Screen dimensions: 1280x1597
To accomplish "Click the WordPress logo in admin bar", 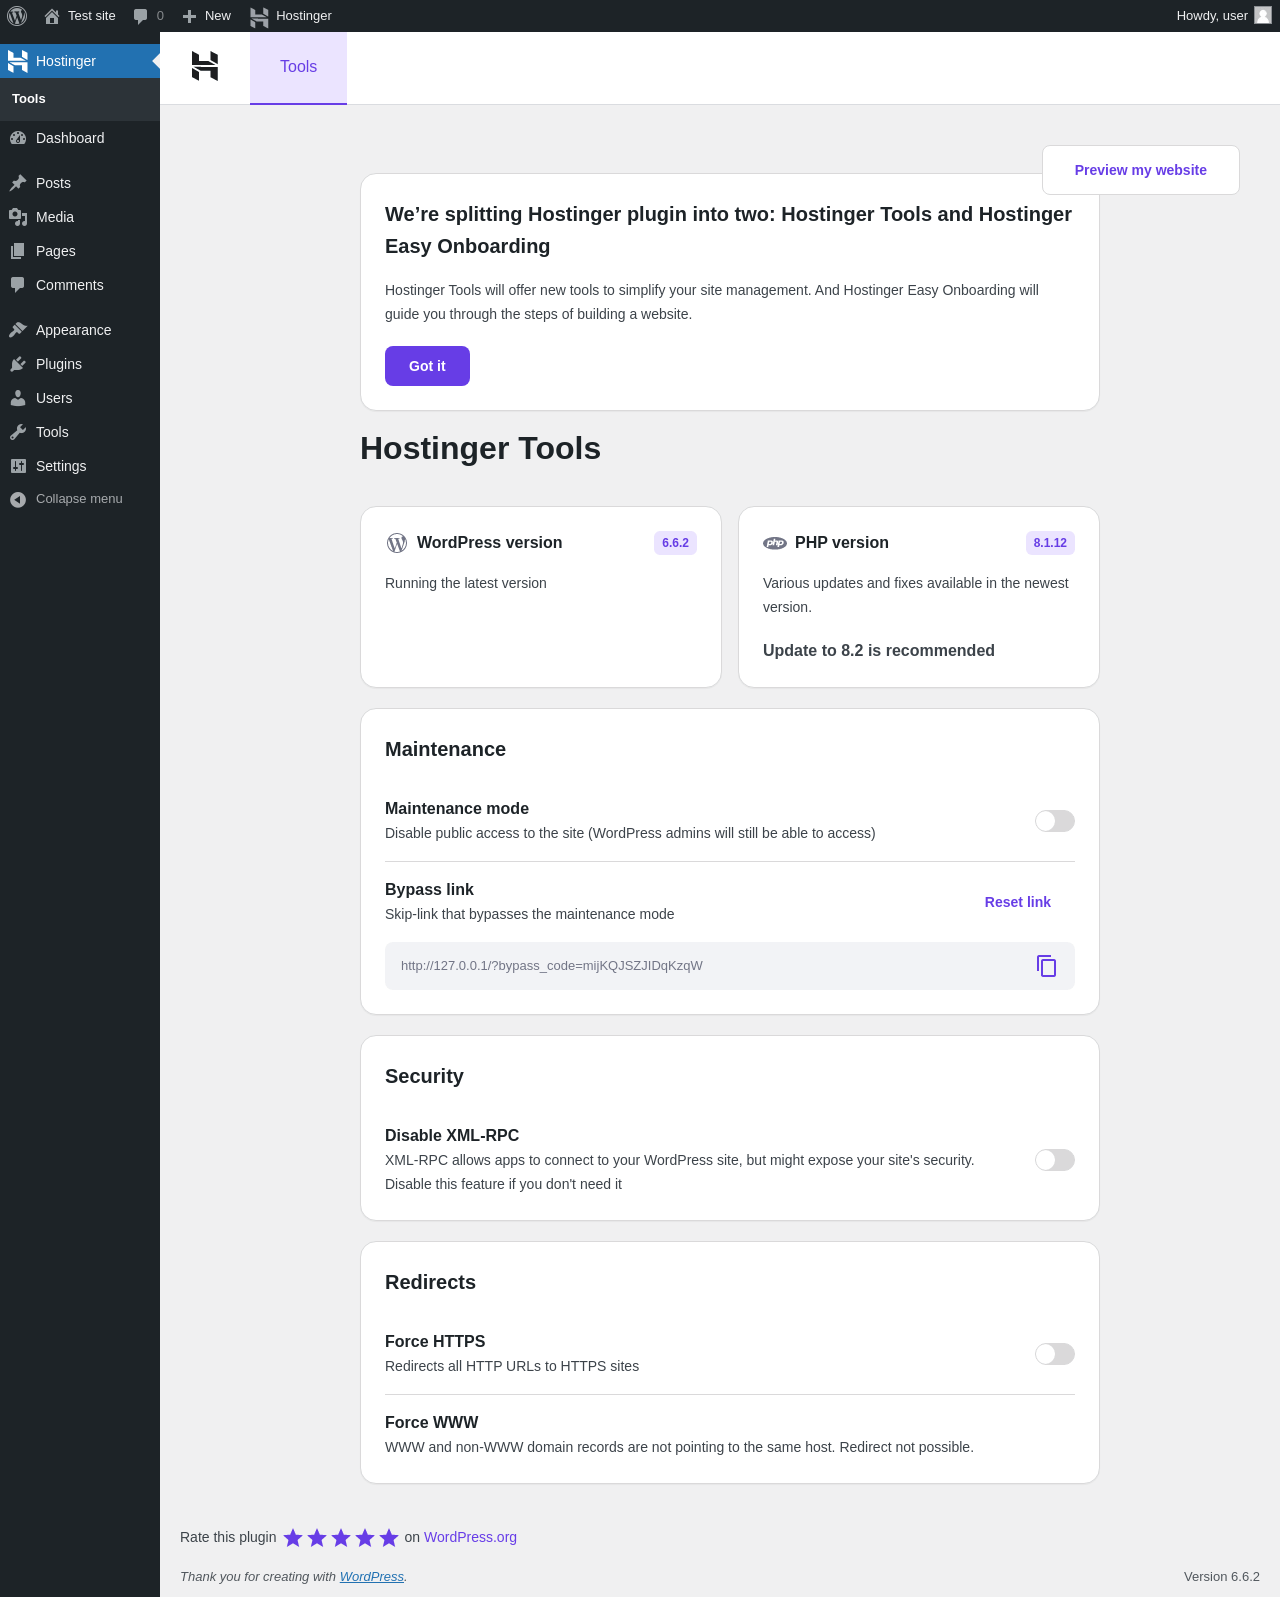I will pyautogui.click(x=17, y=16).
